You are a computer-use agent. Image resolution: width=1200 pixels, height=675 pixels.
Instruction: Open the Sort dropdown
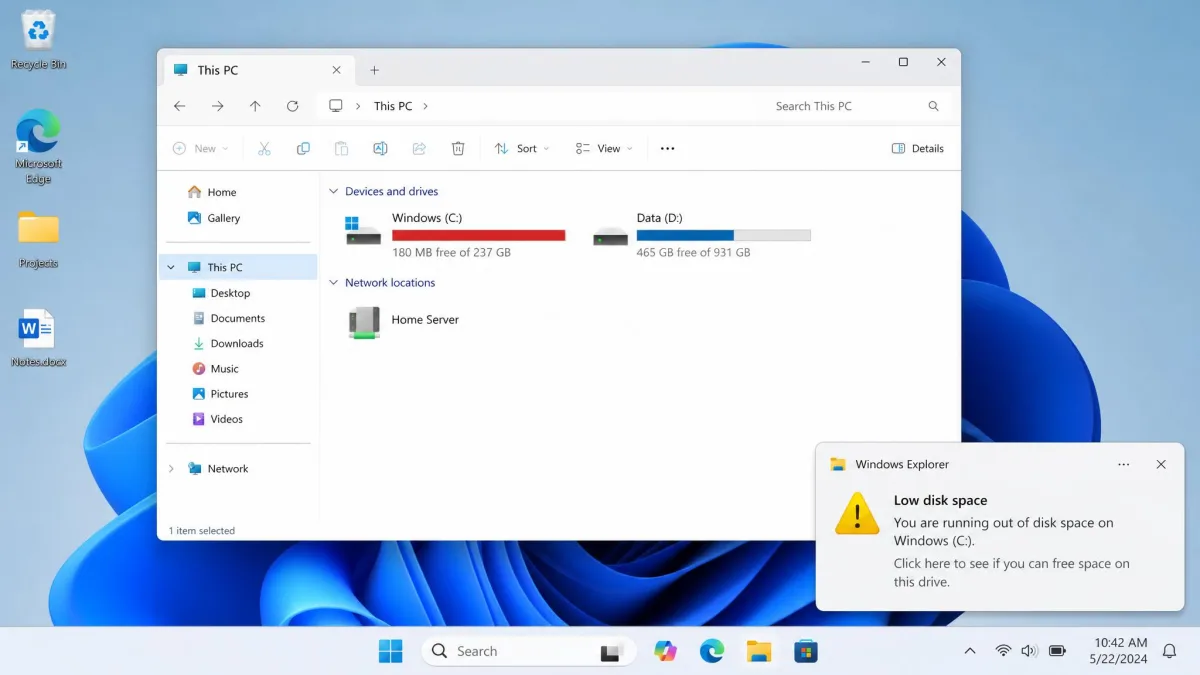pos(522,148)
